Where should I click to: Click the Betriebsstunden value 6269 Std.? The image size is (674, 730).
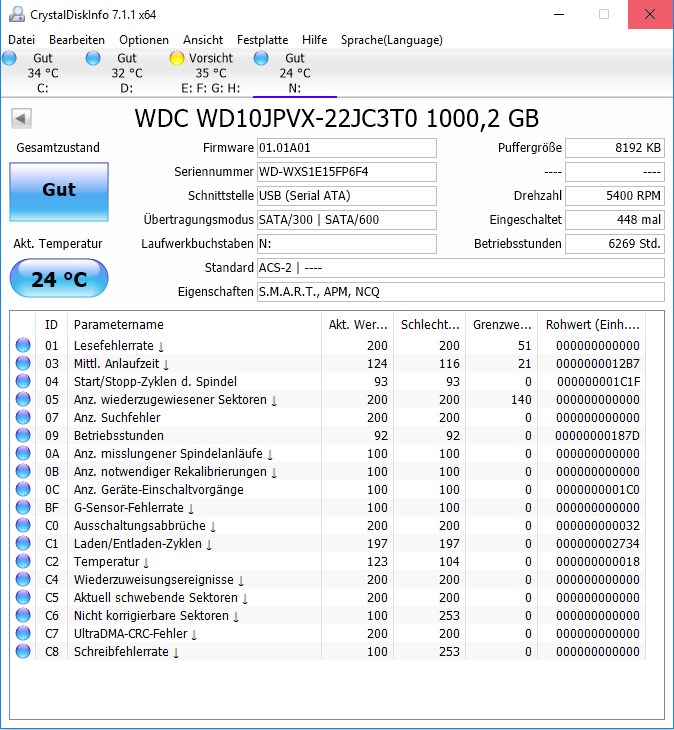[x=615, y=244]
